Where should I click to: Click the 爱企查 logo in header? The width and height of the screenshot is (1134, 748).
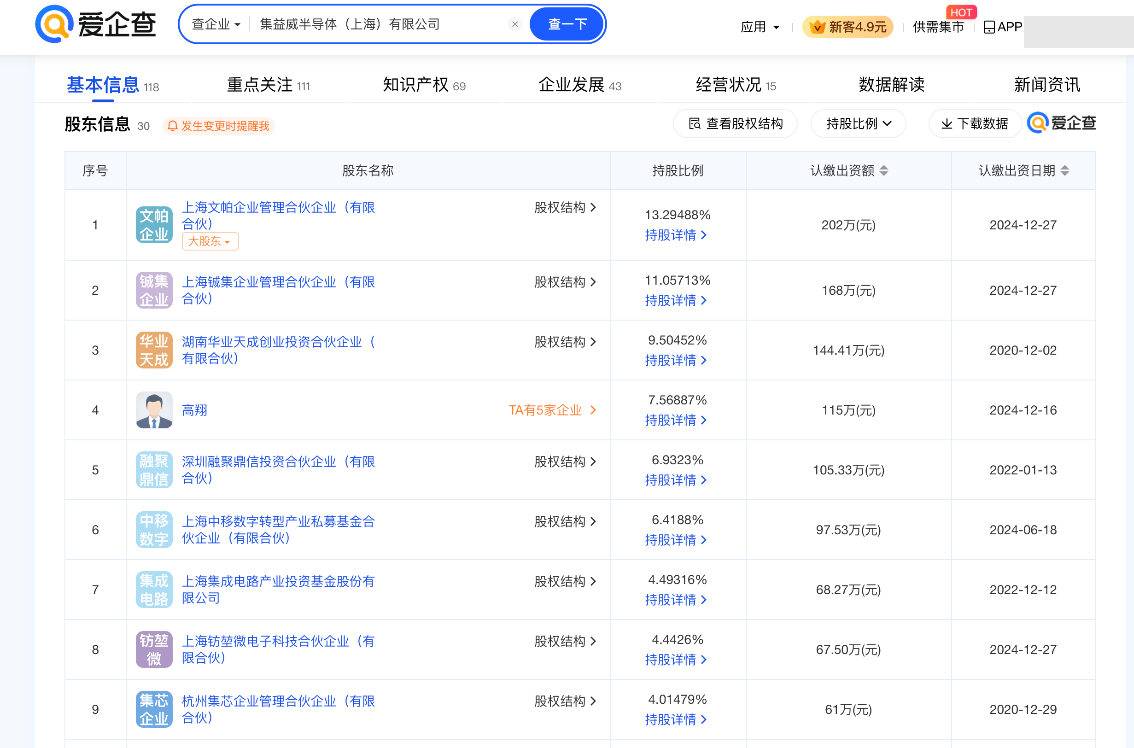pyautogui.click(x=96, y=24)
